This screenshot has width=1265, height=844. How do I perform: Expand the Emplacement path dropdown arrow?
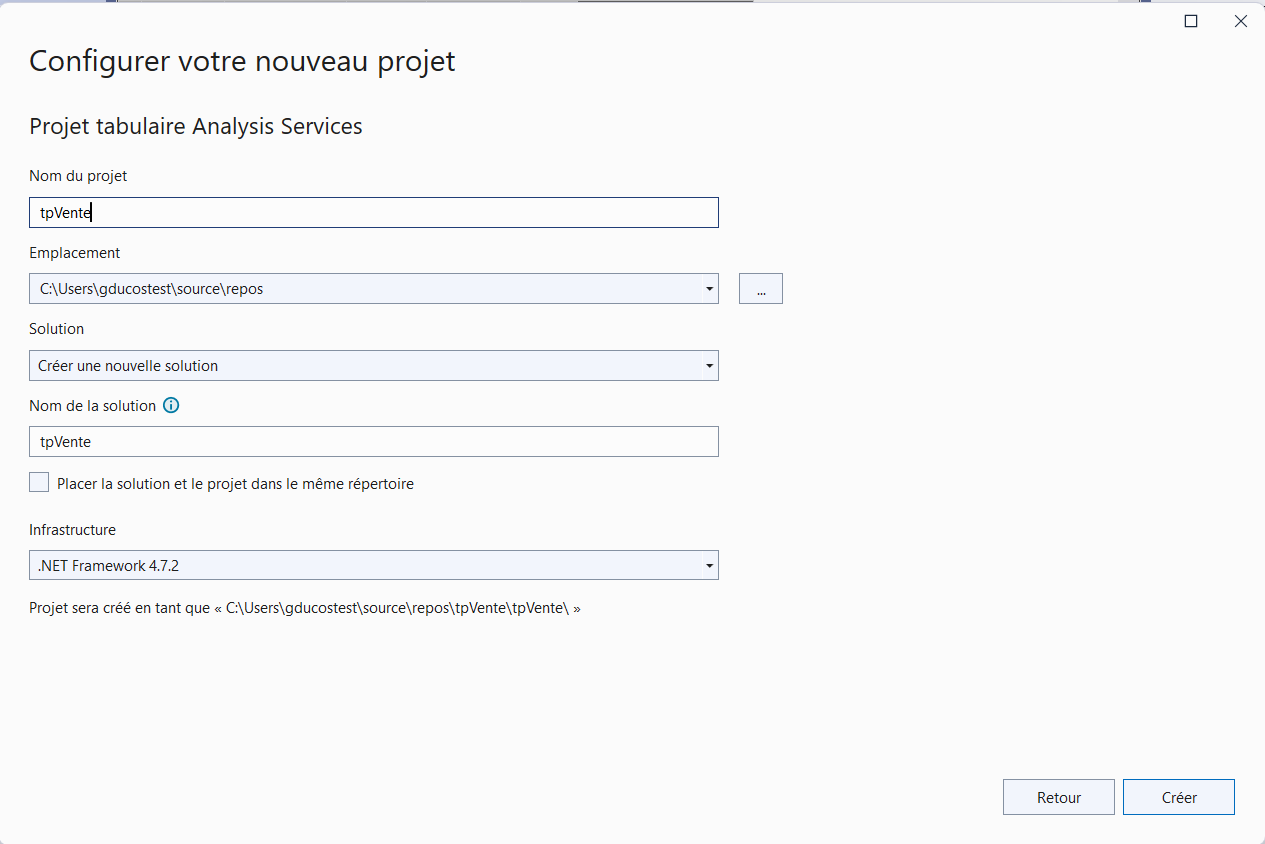pyautogui.click(x=709, y=289)
